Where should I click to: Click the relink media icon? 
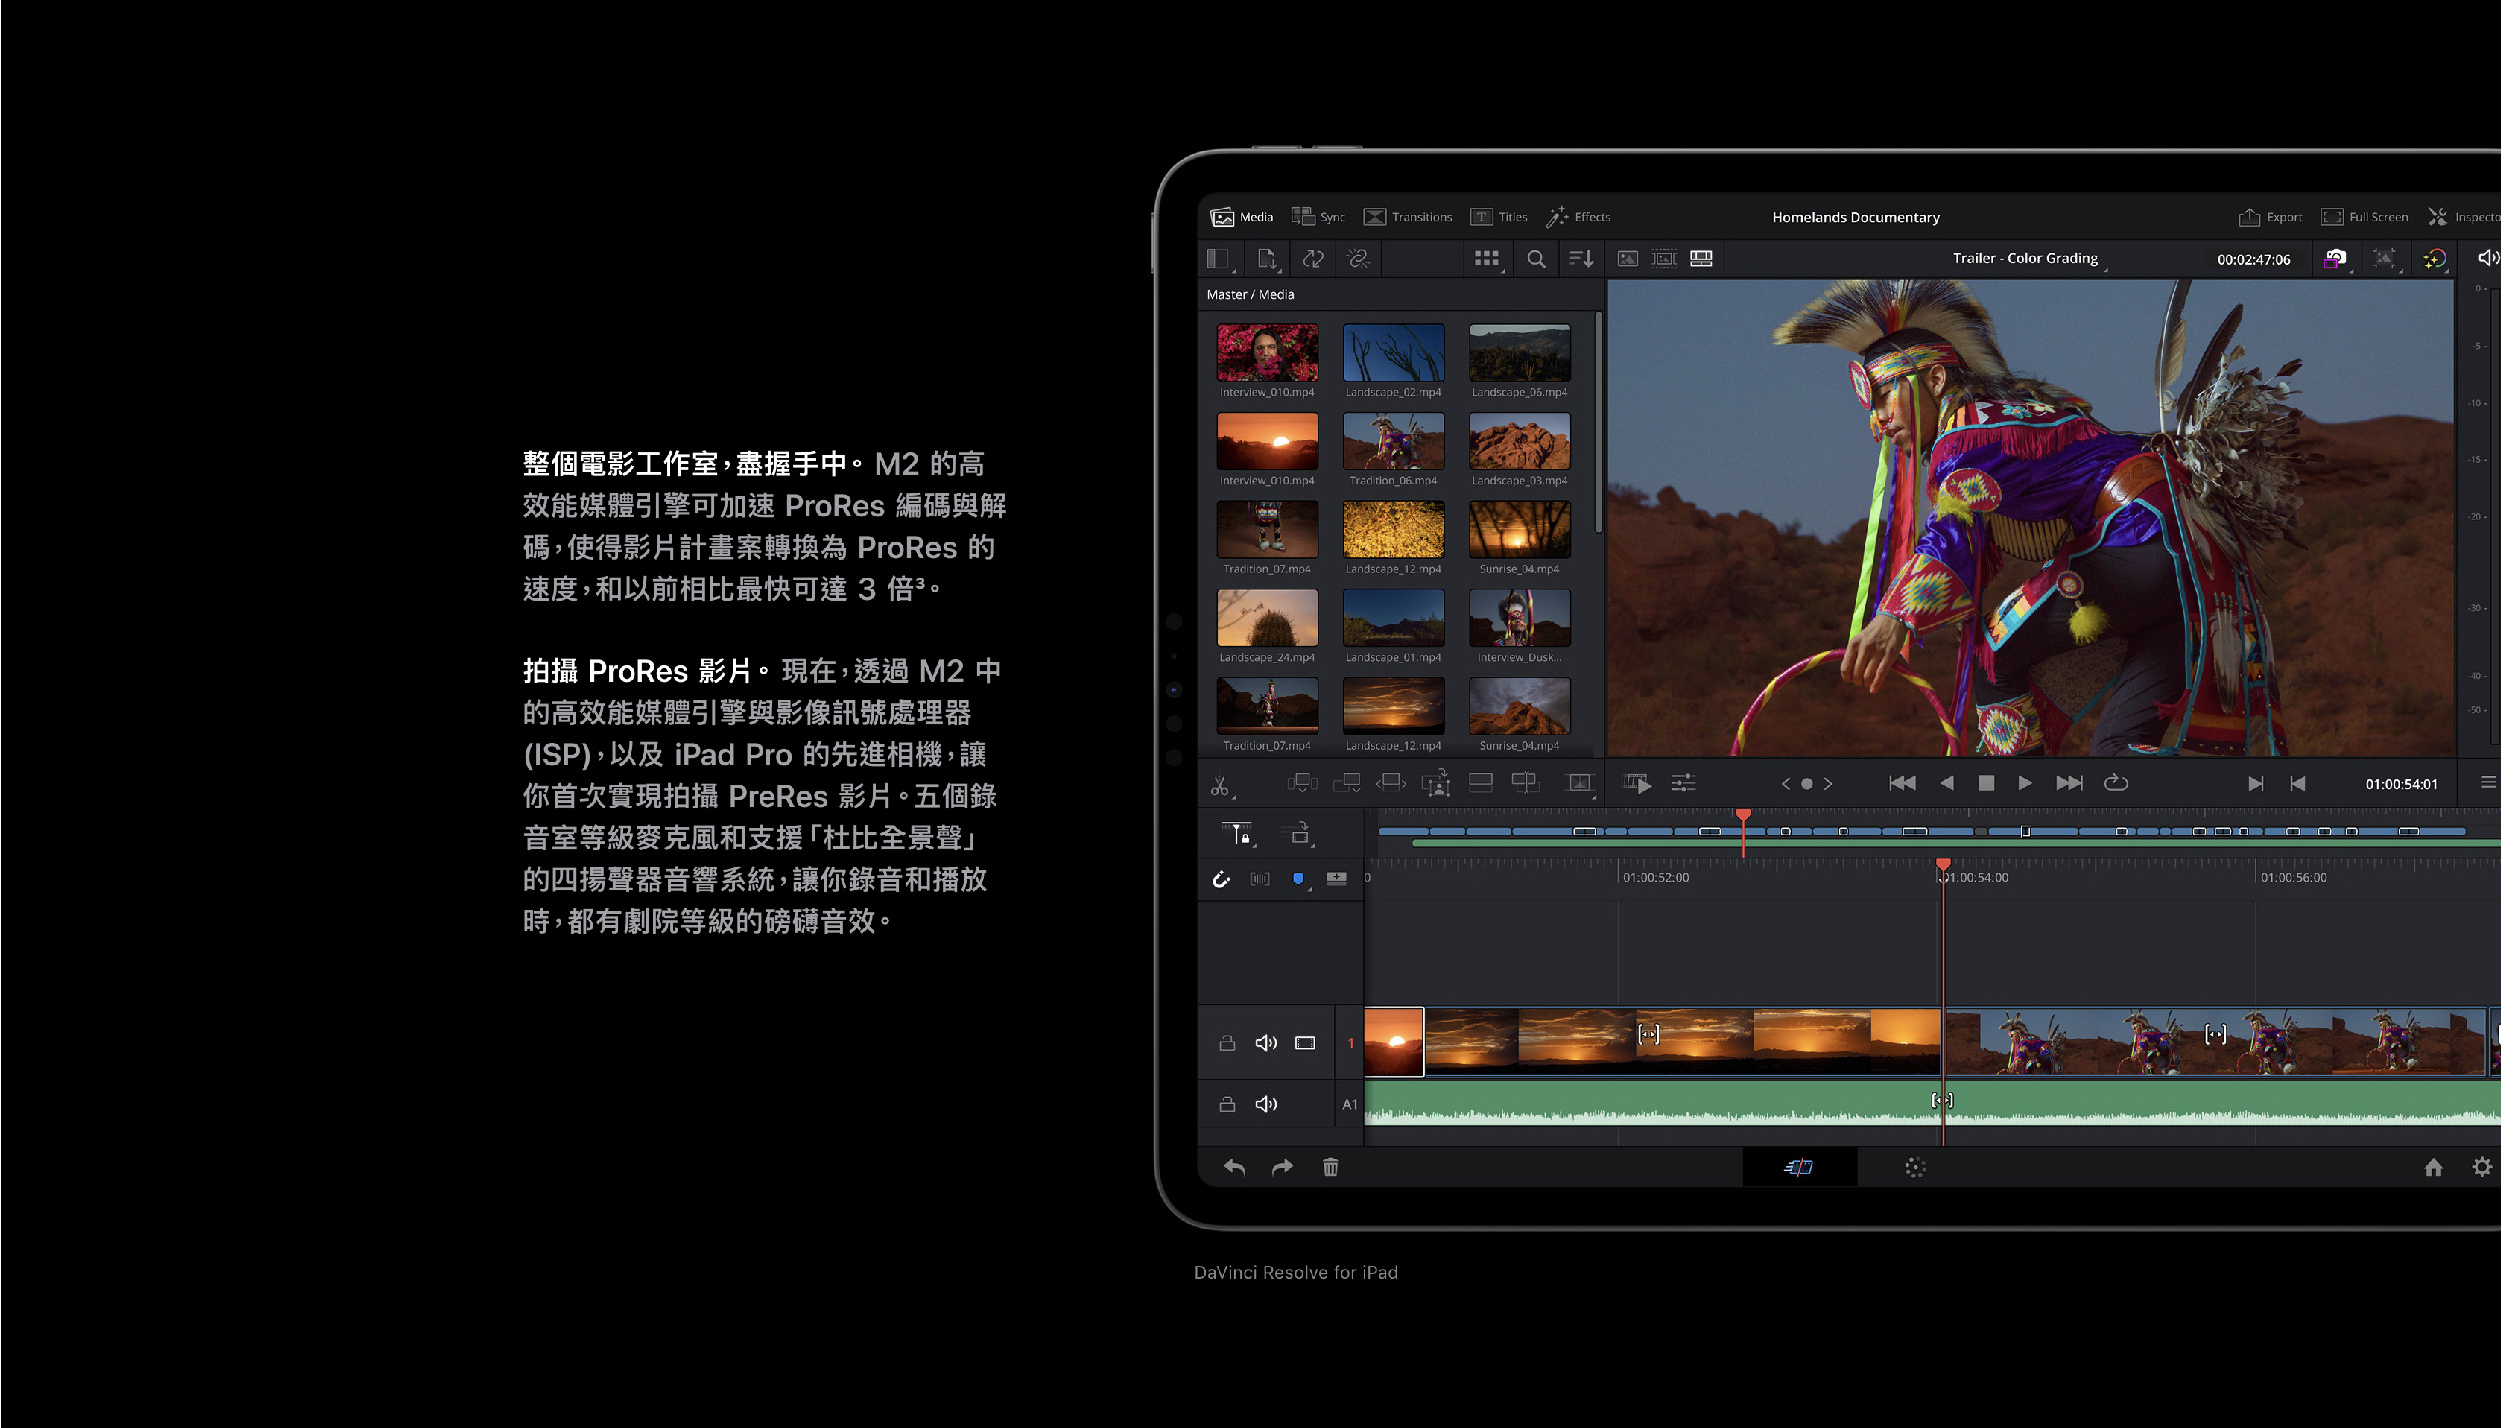1358,259
